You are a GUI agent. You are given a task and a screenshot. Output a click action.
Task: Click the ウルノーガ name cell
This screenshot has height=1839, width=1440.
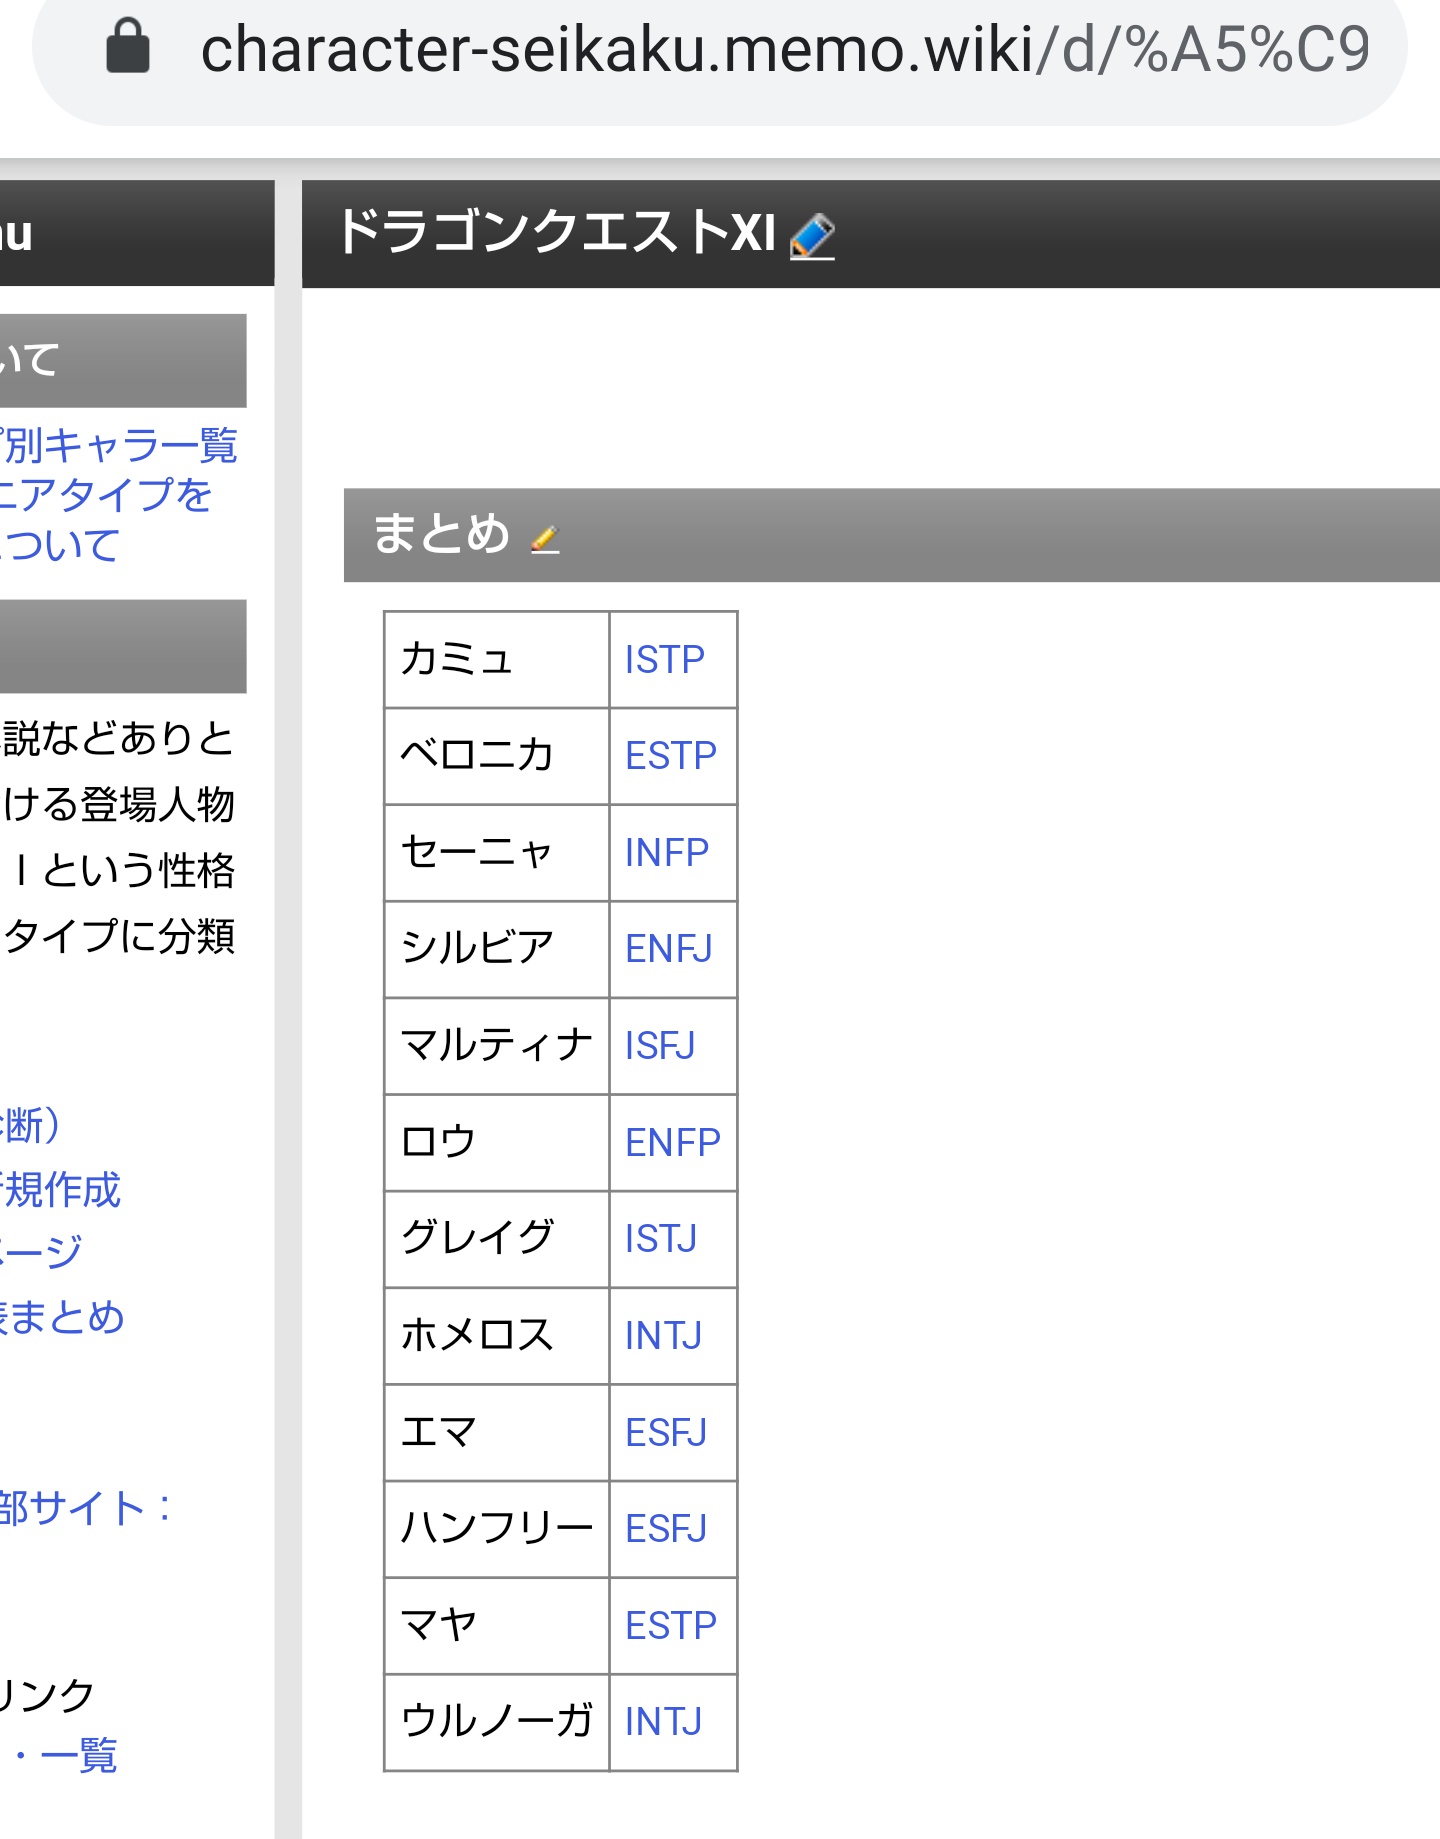coord(497,1722)
